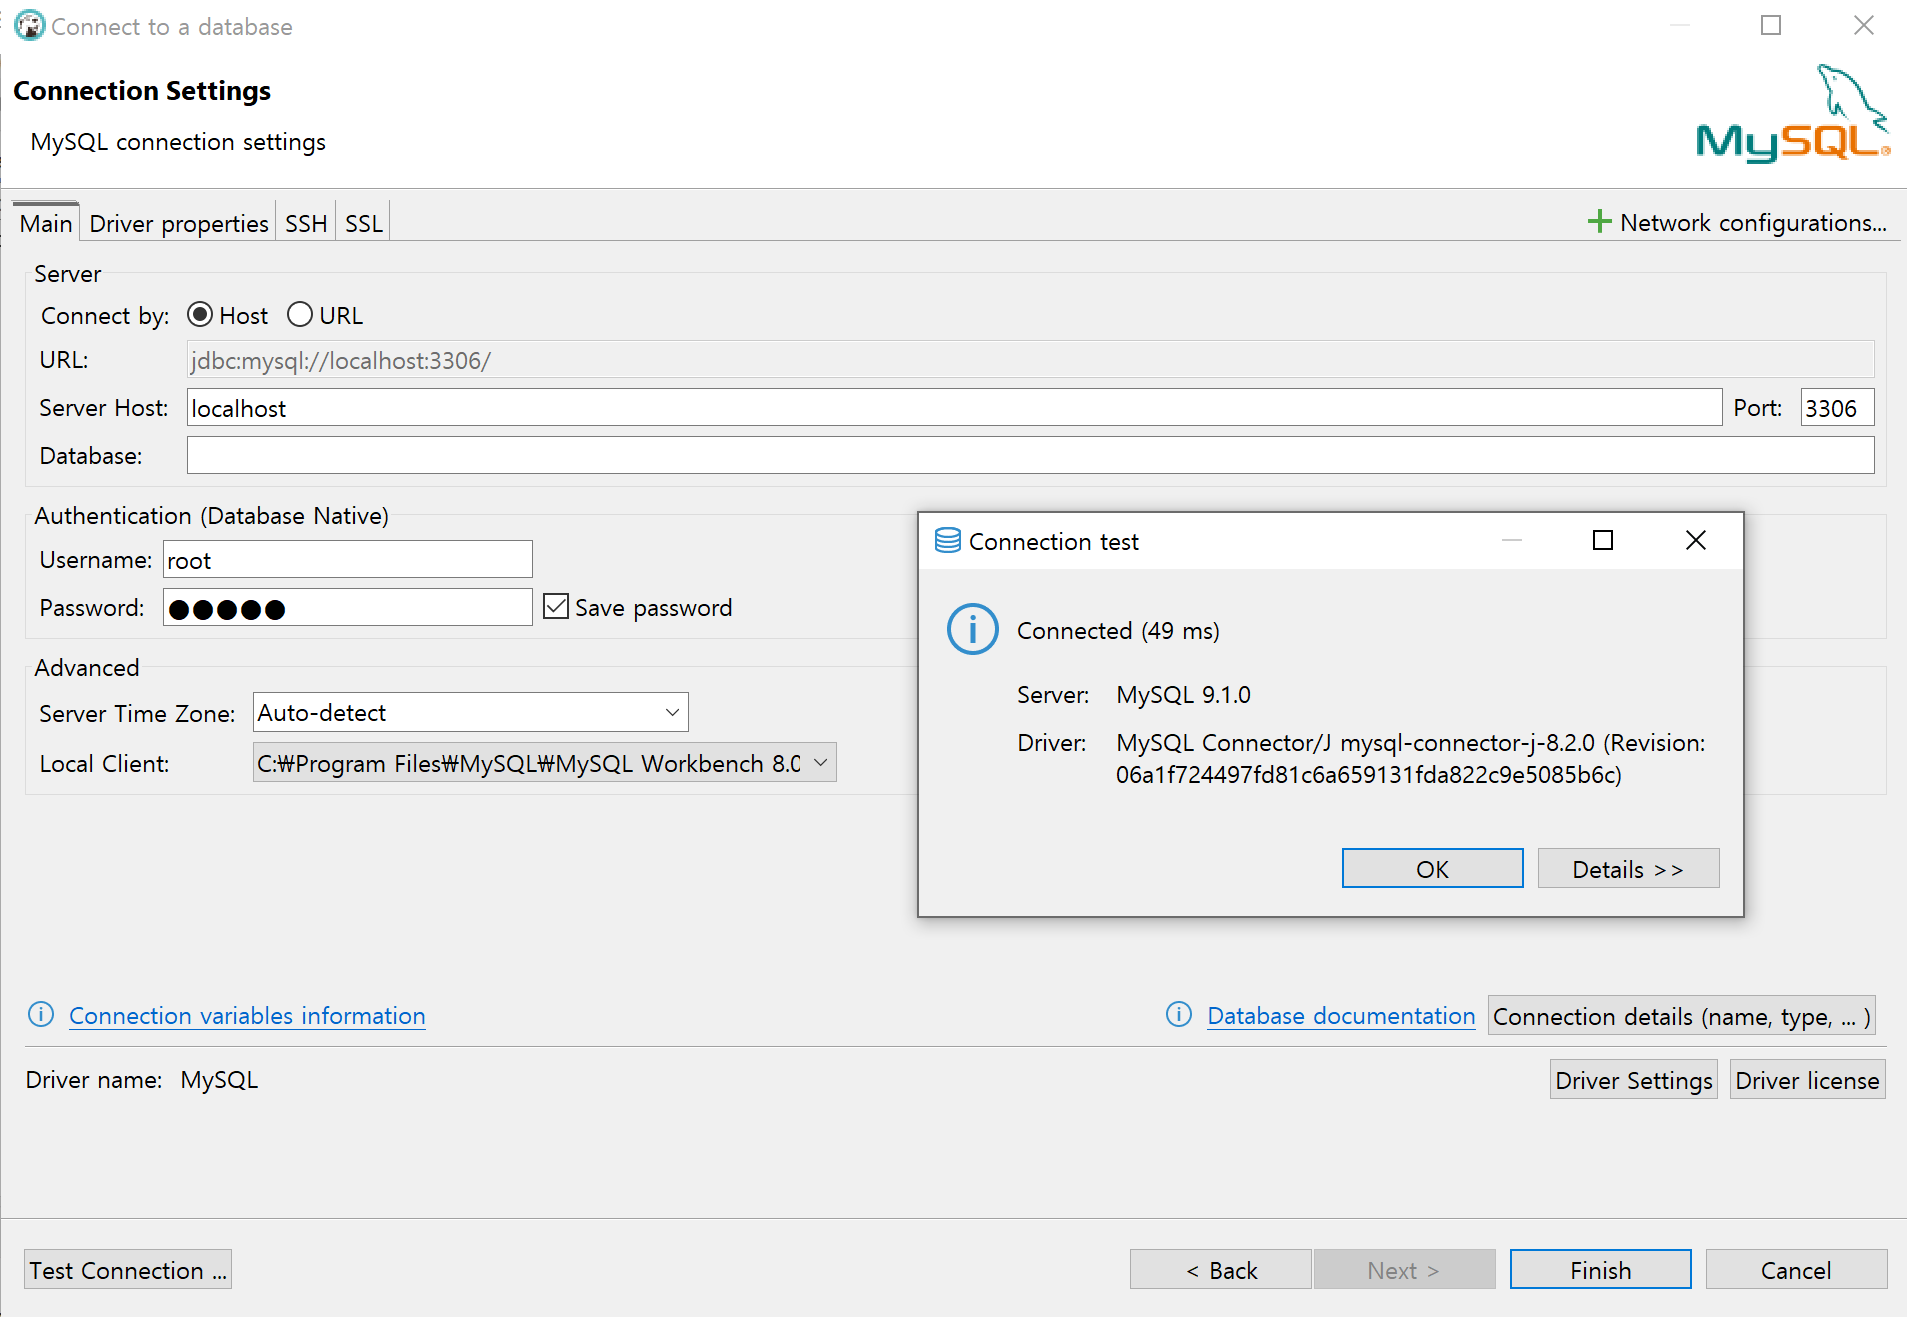
Task: Click the MySQL Connector/J driver text
Action: (x=1410, y=759)
